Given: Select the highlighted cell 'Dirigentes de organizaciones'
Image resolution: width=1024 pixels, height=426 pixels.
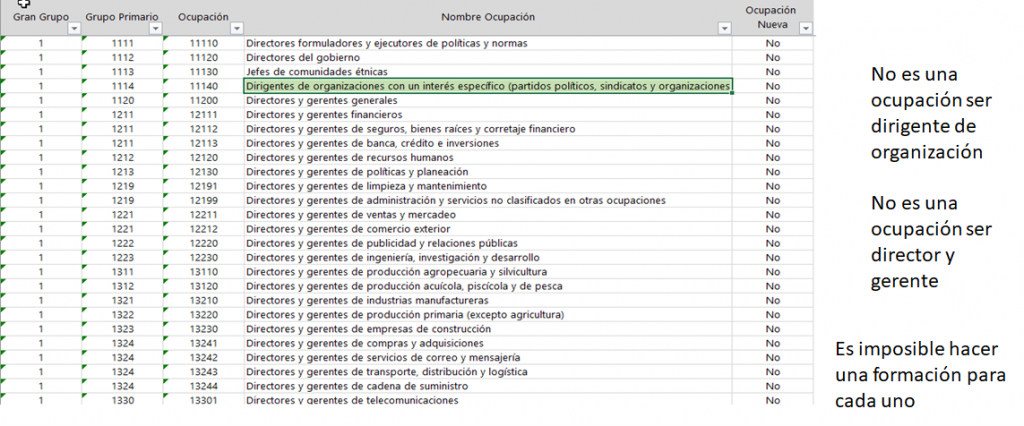Looking at the screenshot, I should (x=487, y=87).
